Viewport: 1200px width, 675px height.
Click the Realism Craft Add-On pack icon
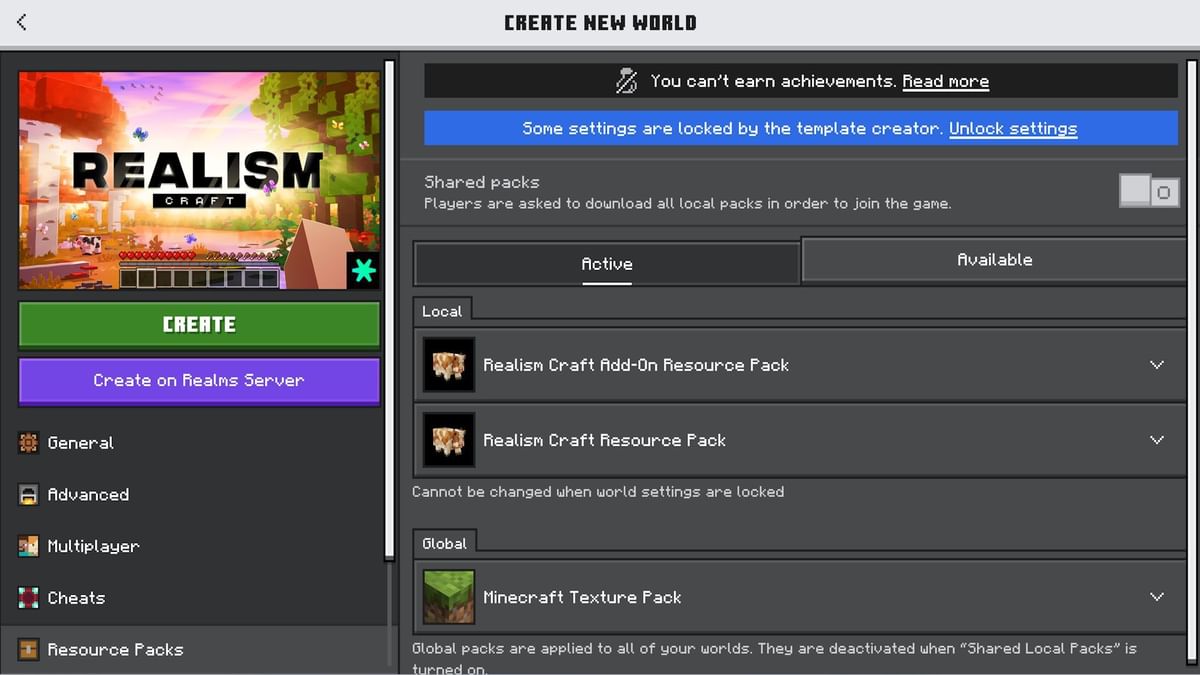[448, 365]
